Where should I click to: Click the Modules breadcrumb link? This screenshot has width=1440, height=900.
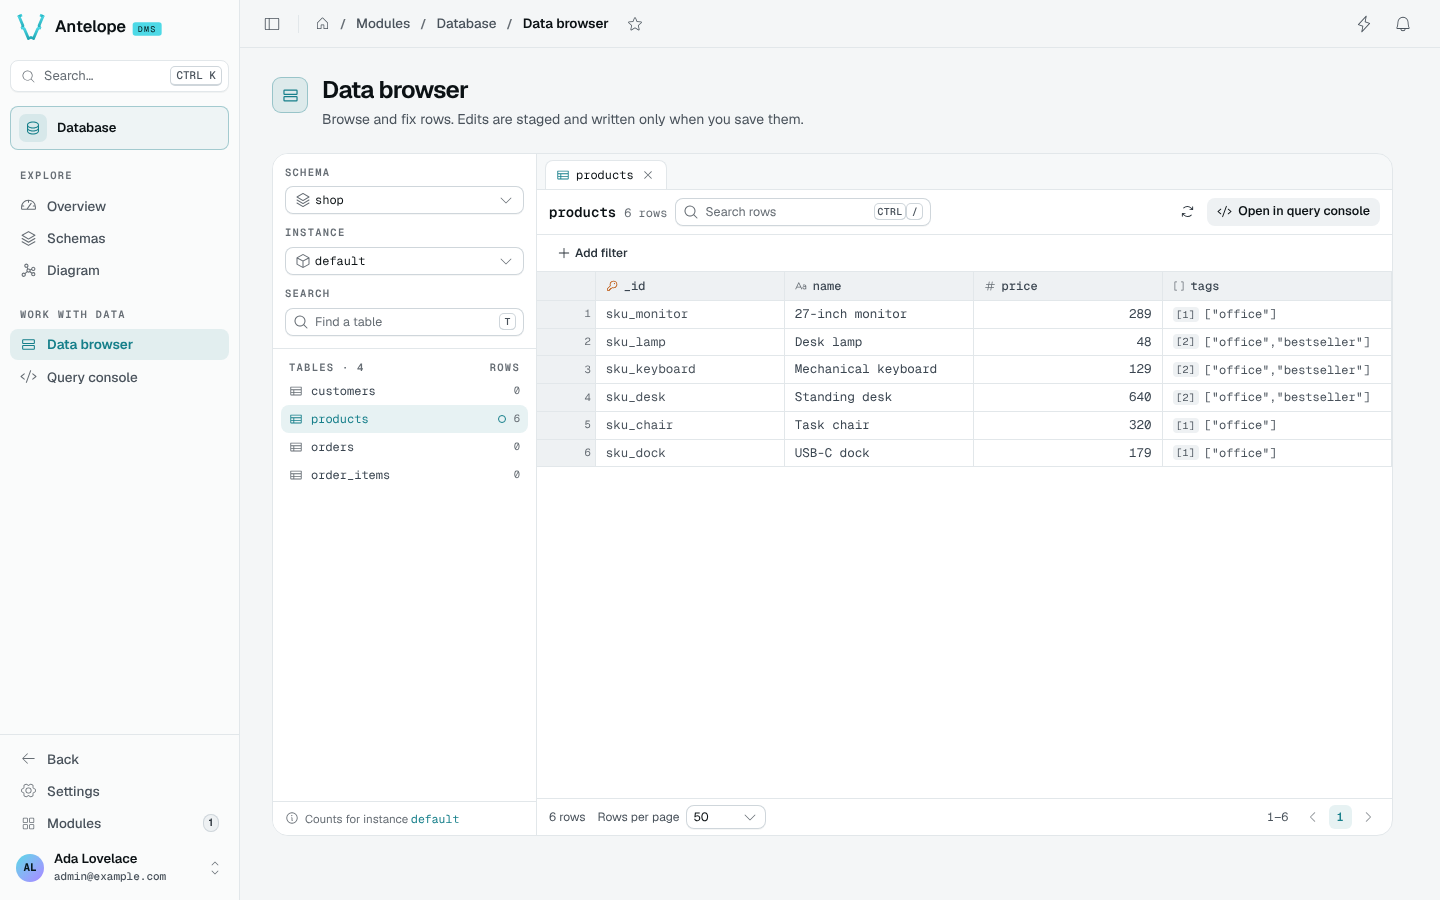coord(383,24)
